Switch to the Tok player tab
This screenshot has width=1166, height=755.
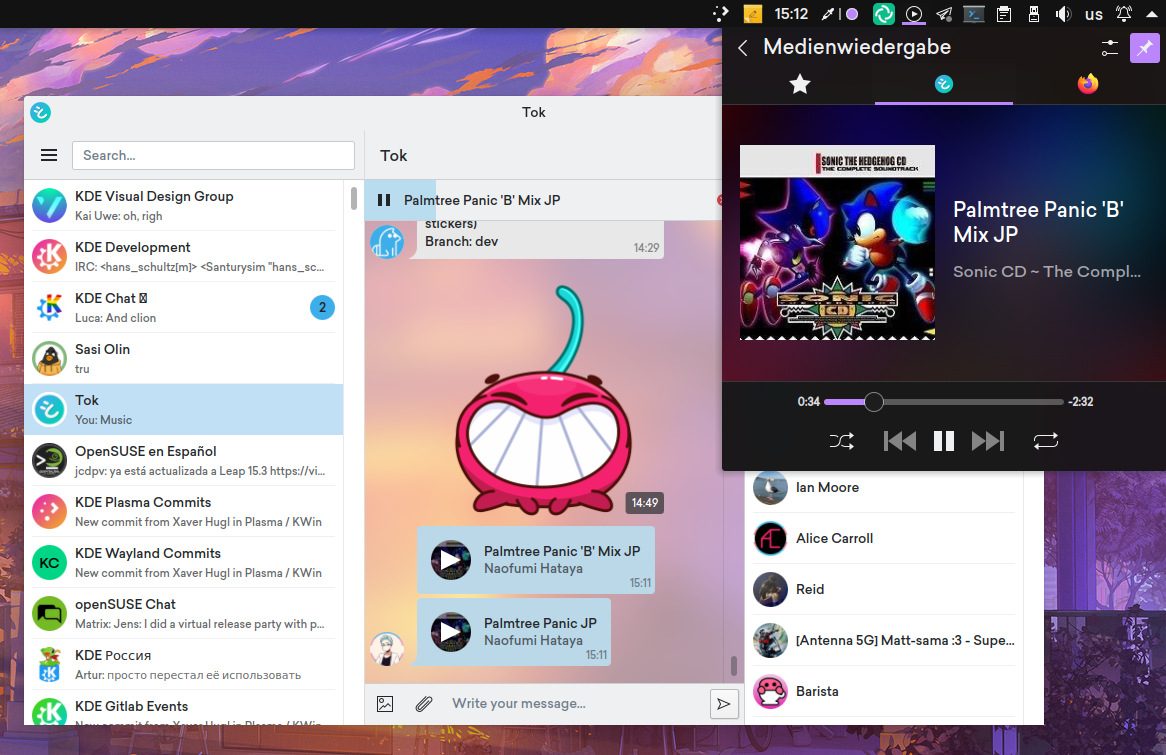click(x=944, y=84)
